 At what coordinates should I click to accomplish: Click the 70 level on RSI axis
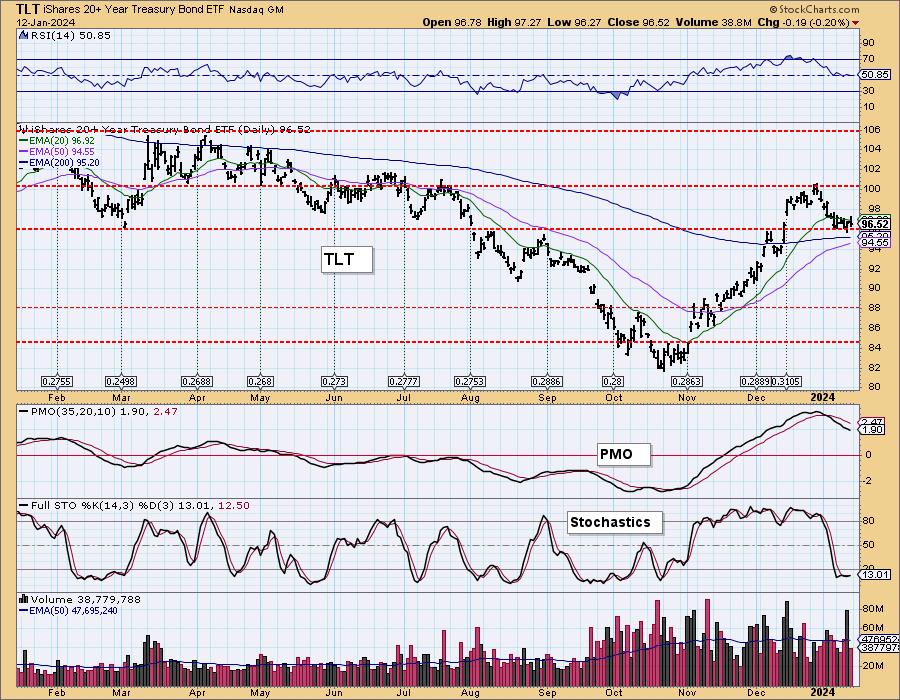868,59
